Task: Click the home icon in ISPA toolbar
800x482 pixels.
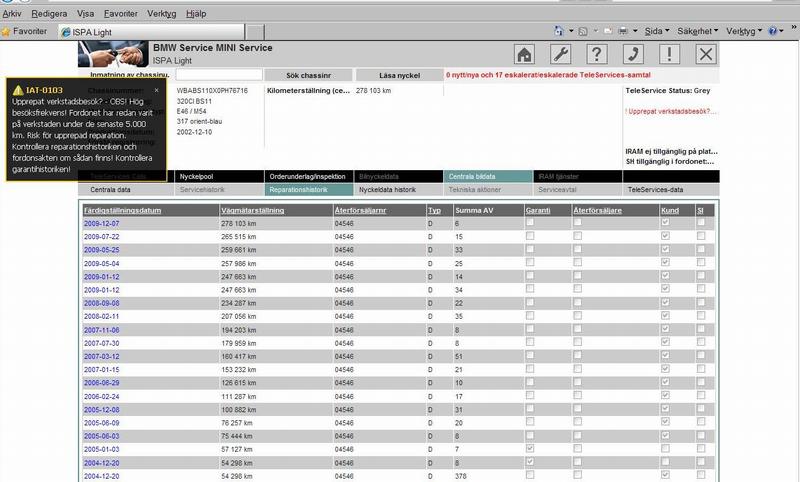Action: (x=524, y=55)
